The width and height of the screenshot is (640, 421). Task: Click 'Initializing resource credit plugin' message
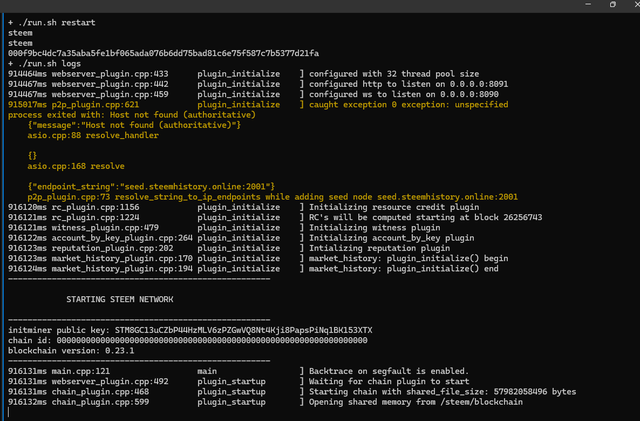[394, 207]
